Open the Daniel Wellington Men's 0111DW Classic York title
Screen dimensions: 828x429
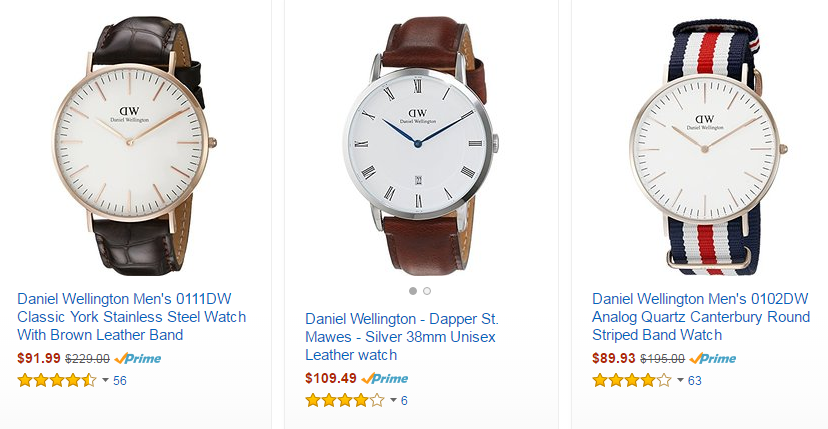pyautogui.click(x=131, y=317)
